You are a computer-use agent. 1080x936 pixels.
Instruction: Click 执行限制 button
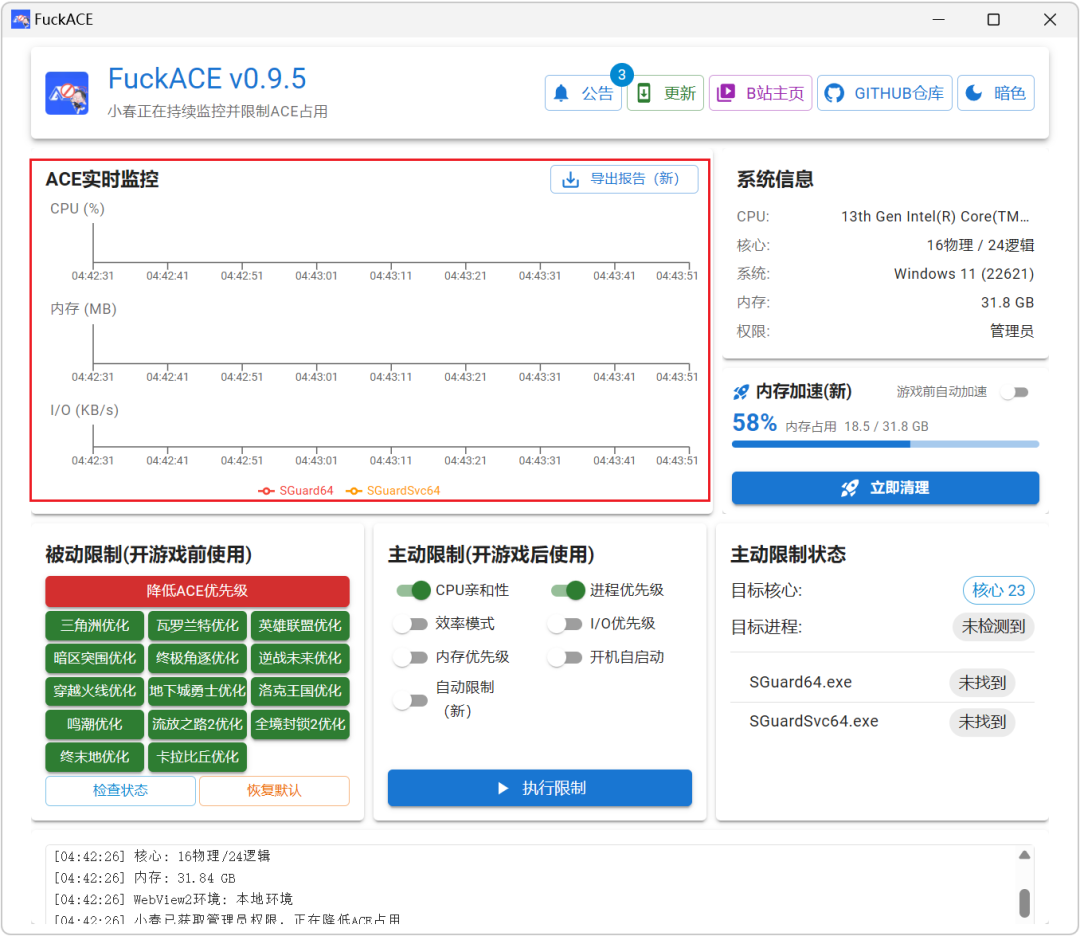tap(539, 788)
